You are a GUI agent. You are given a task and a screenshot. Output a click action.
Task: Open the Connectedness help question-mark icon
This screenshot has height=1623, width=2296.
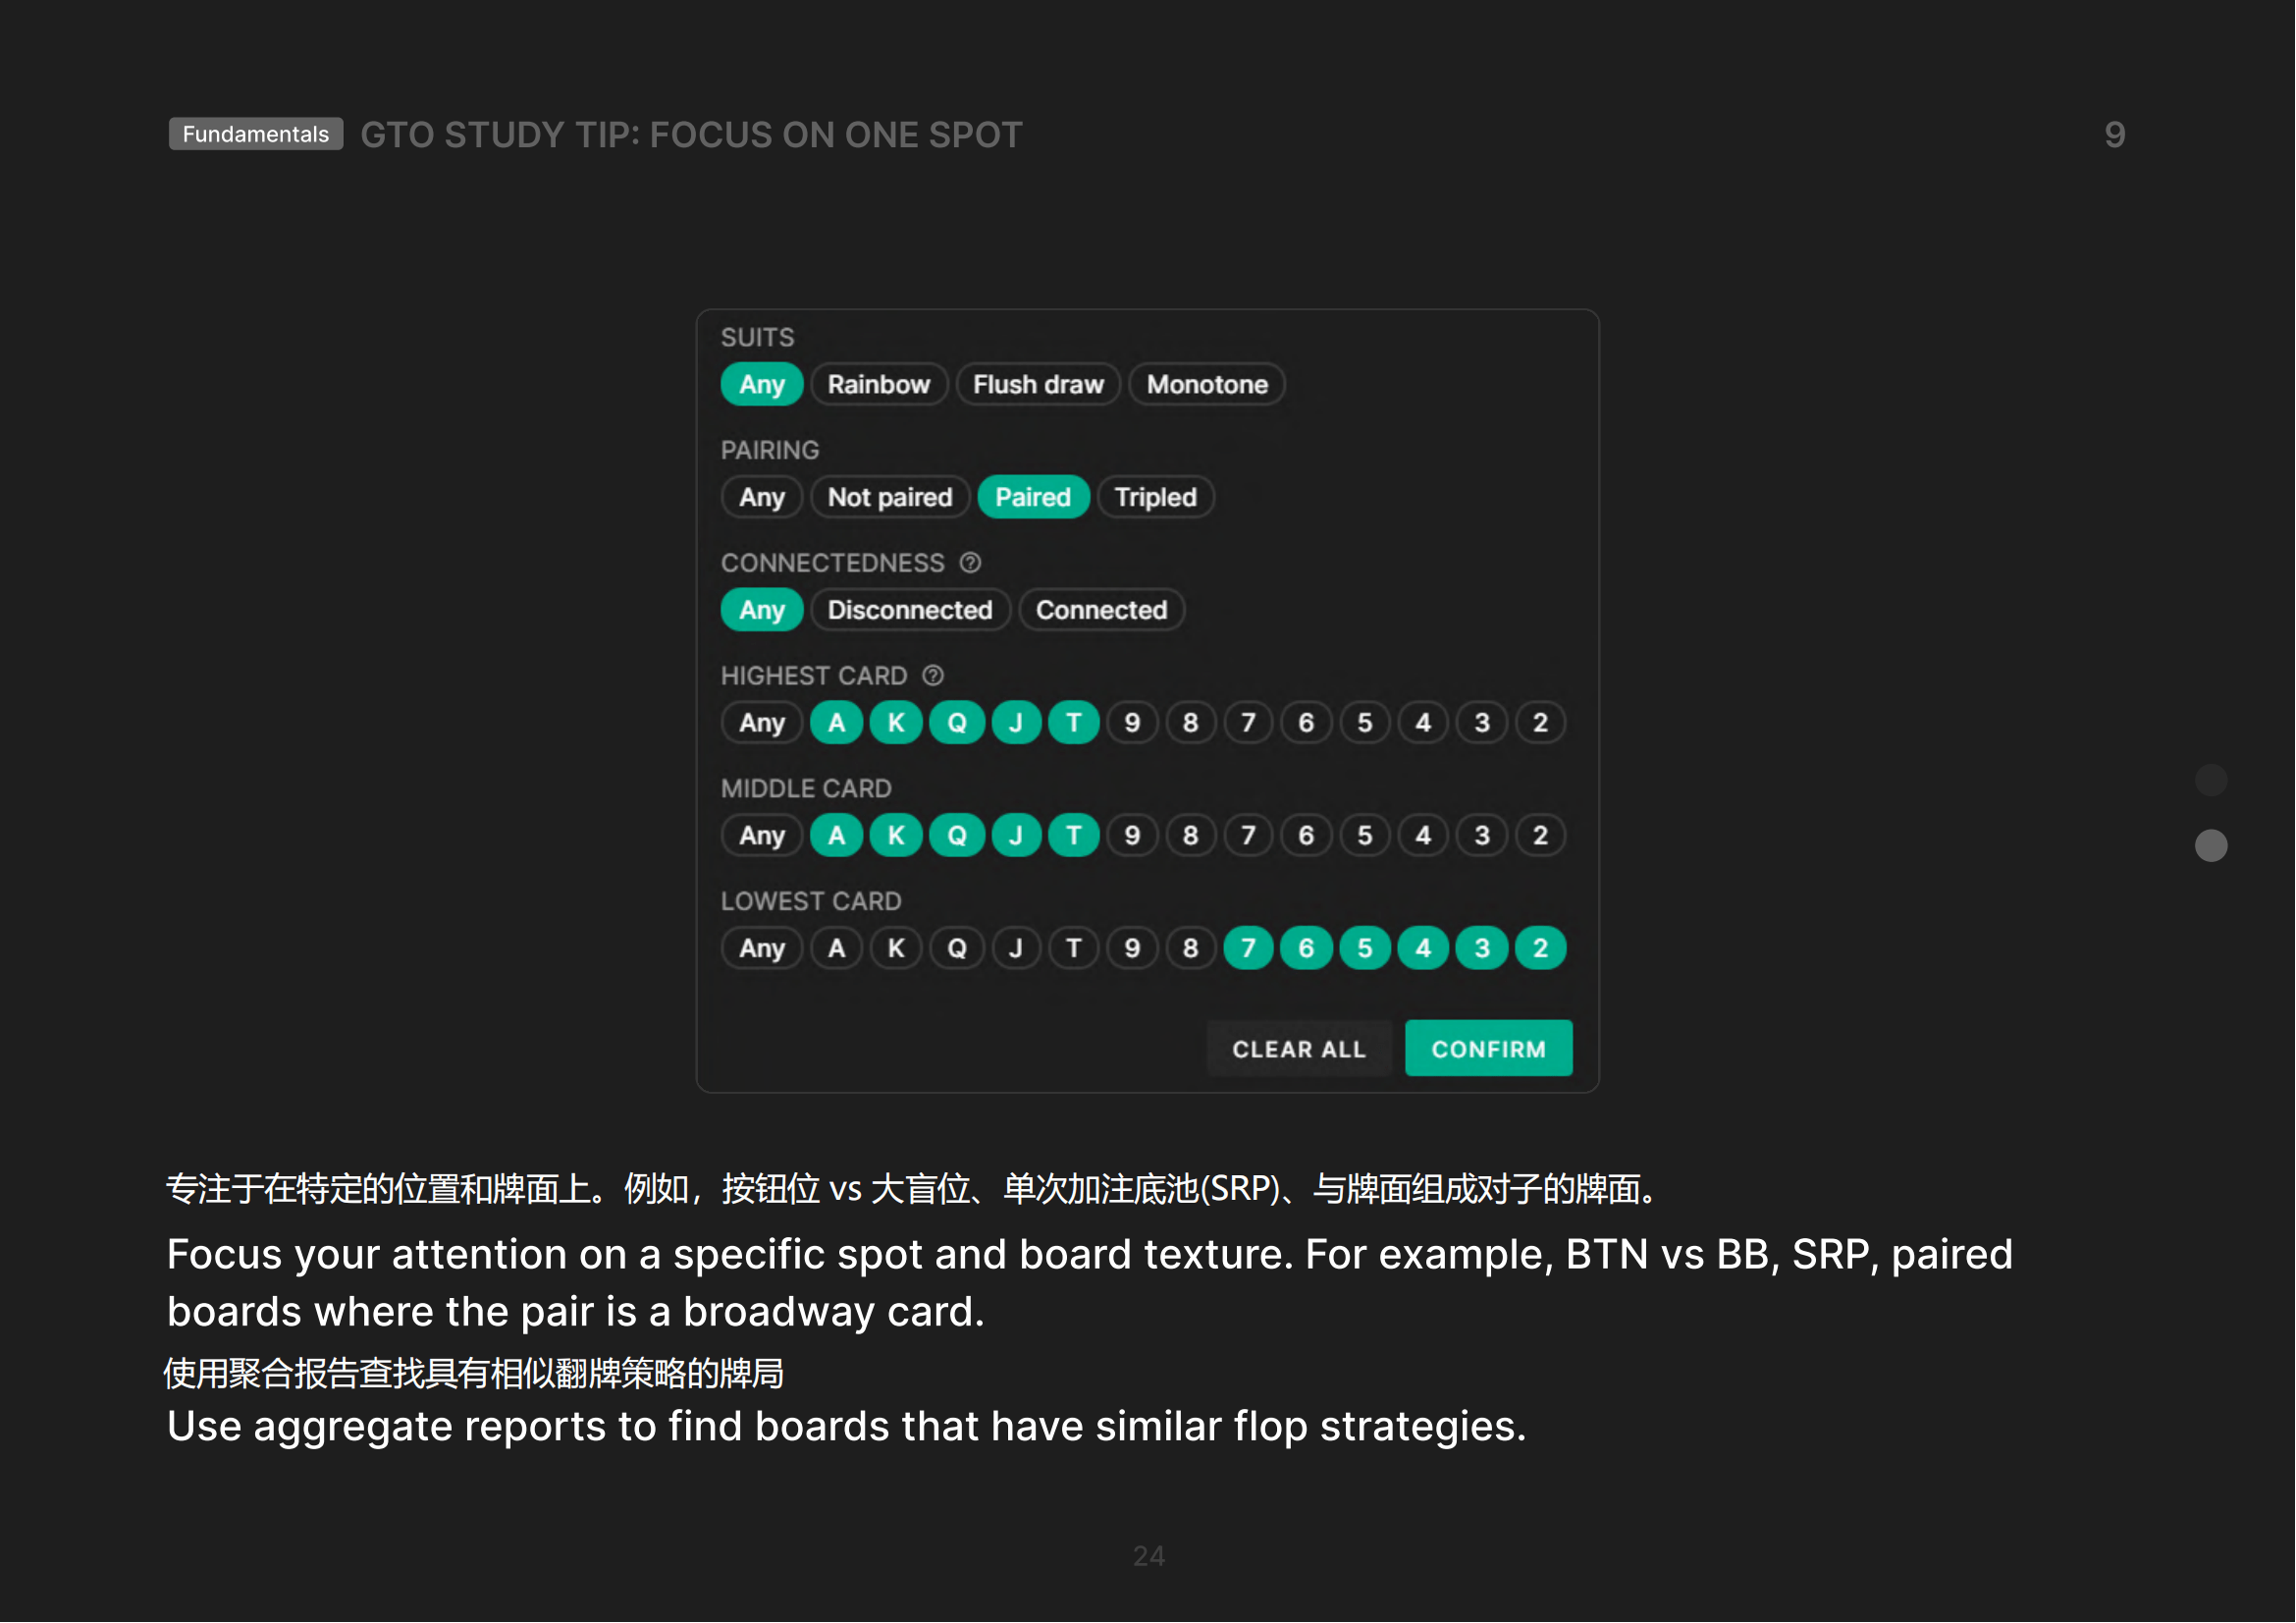click(970, 563)
